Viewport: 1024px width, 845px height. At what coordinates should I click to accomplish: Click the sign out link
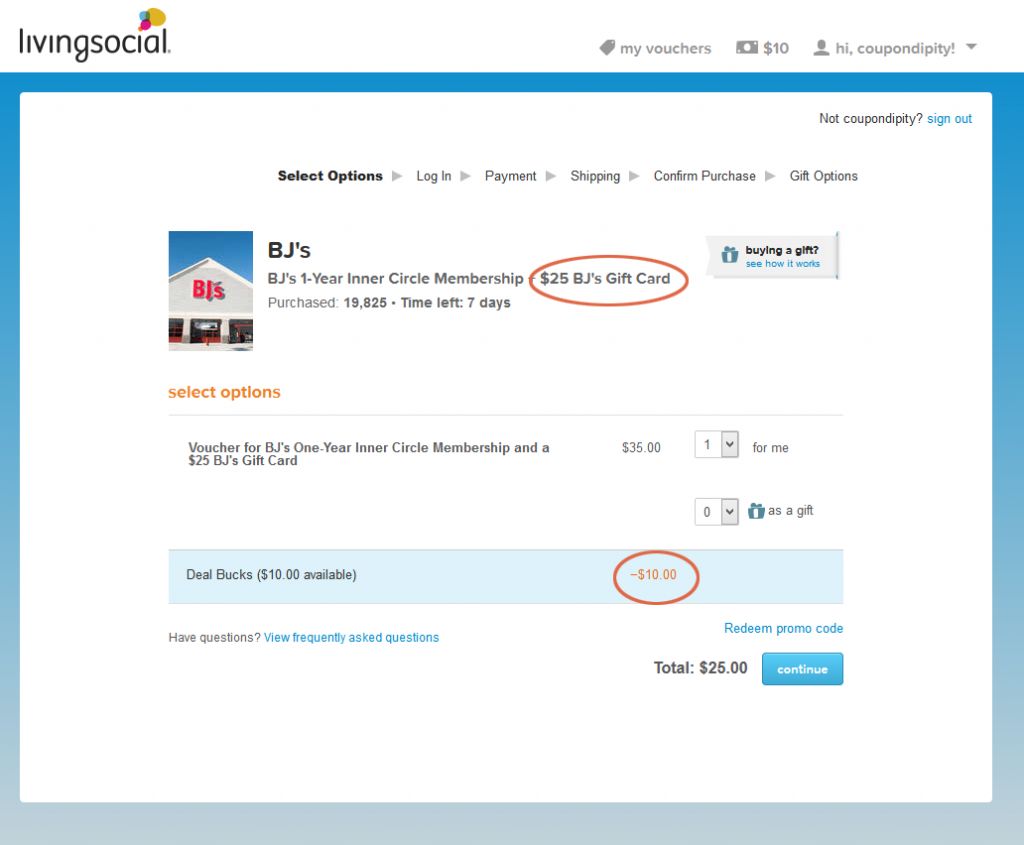point(949,119)
